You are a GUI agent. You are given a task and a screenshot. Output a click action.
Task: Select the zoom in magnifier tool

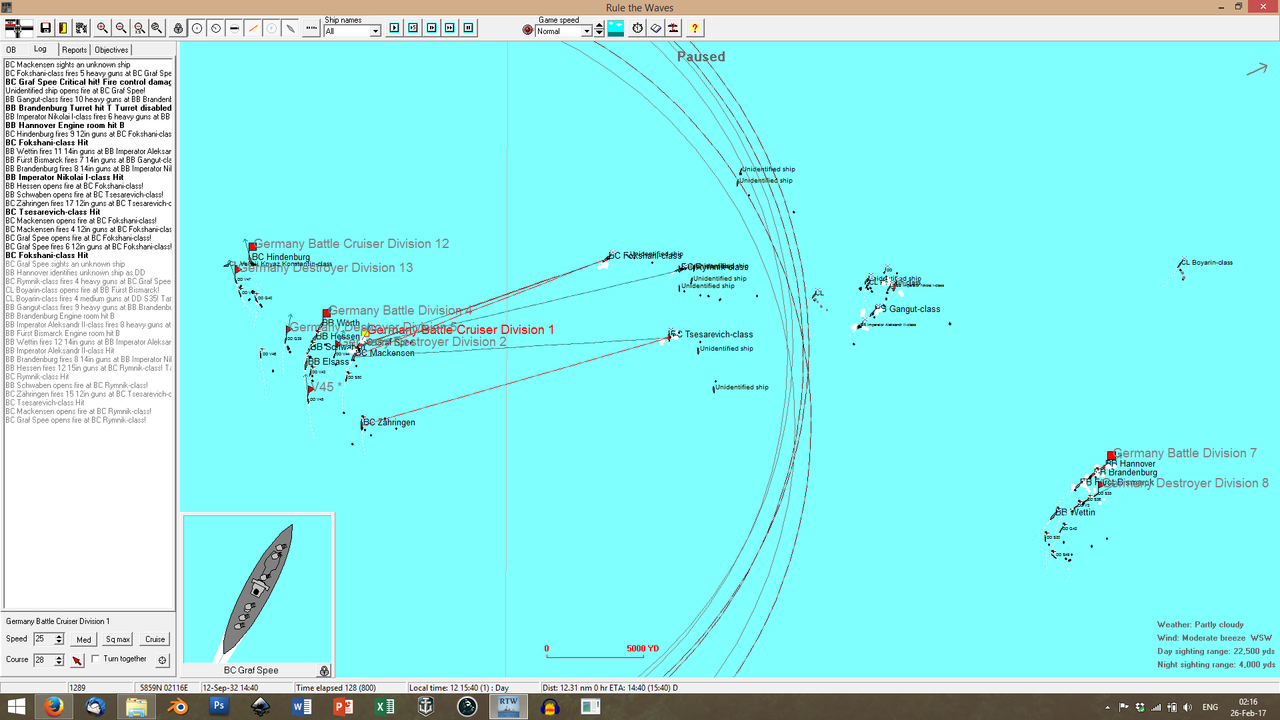click(x=100, y=28)
